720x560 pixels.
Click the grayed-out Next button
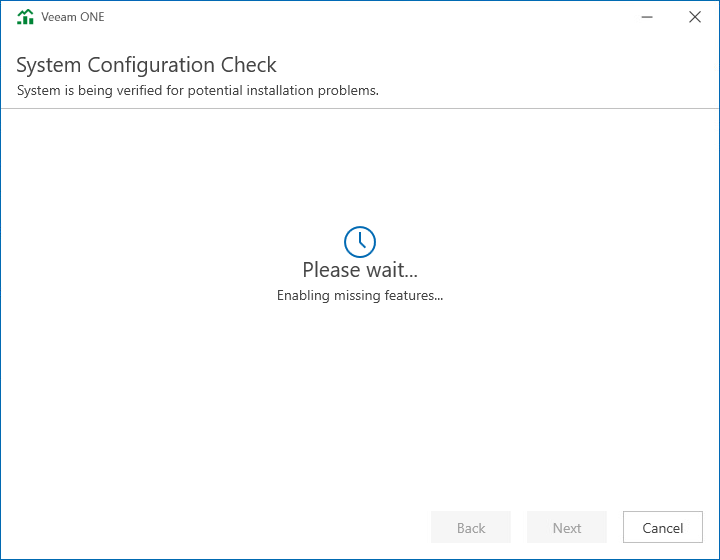pyautogui.click(x=567, y=527)
